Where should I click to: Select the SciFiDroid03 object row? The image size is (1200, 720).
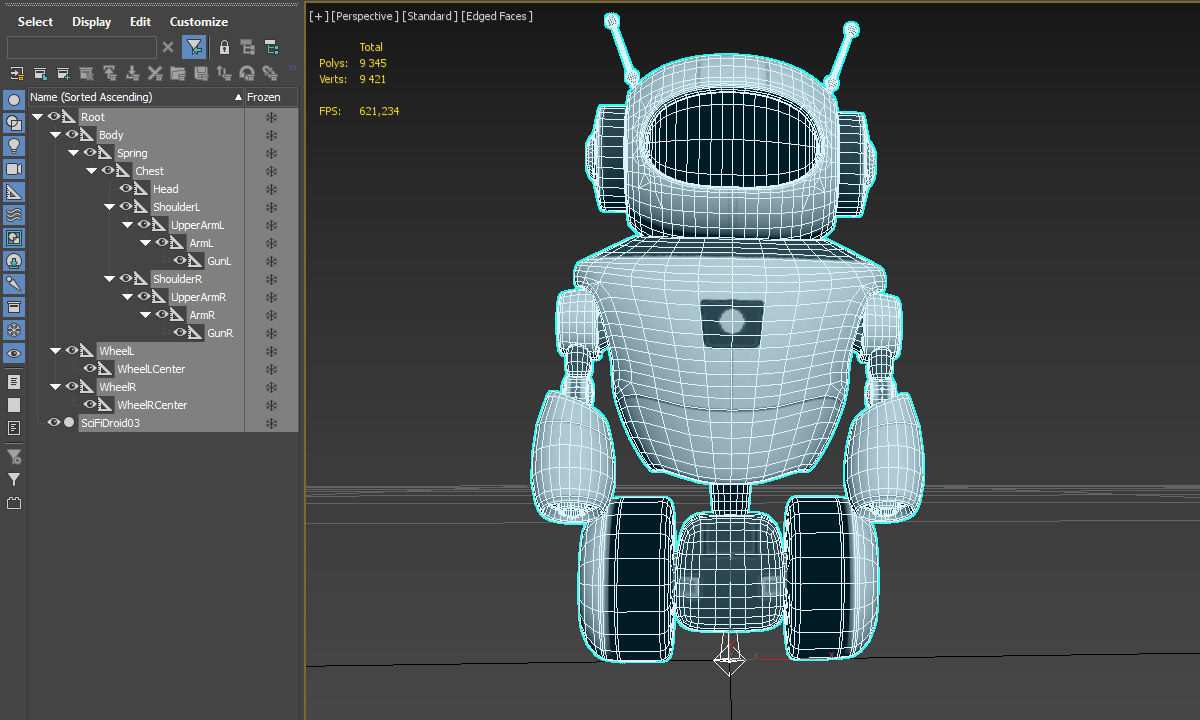click(x=110, y=423)
